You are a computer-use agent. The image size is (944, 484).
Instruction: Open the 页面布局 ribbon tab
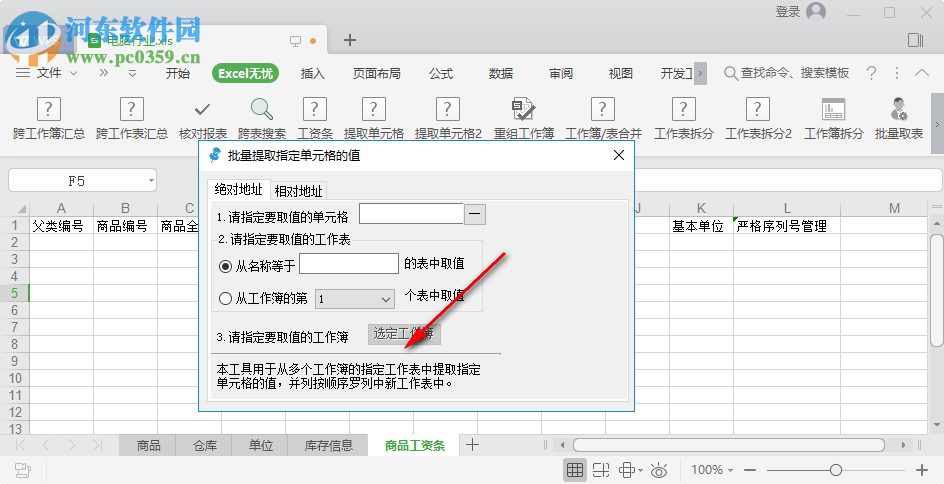377,73
